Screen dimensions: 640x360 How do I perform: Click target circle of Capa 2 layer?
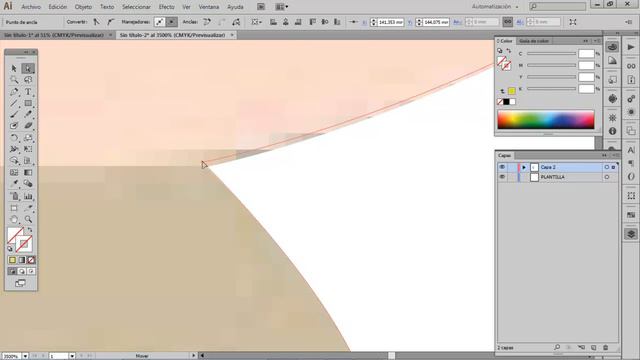pos(607,167)
